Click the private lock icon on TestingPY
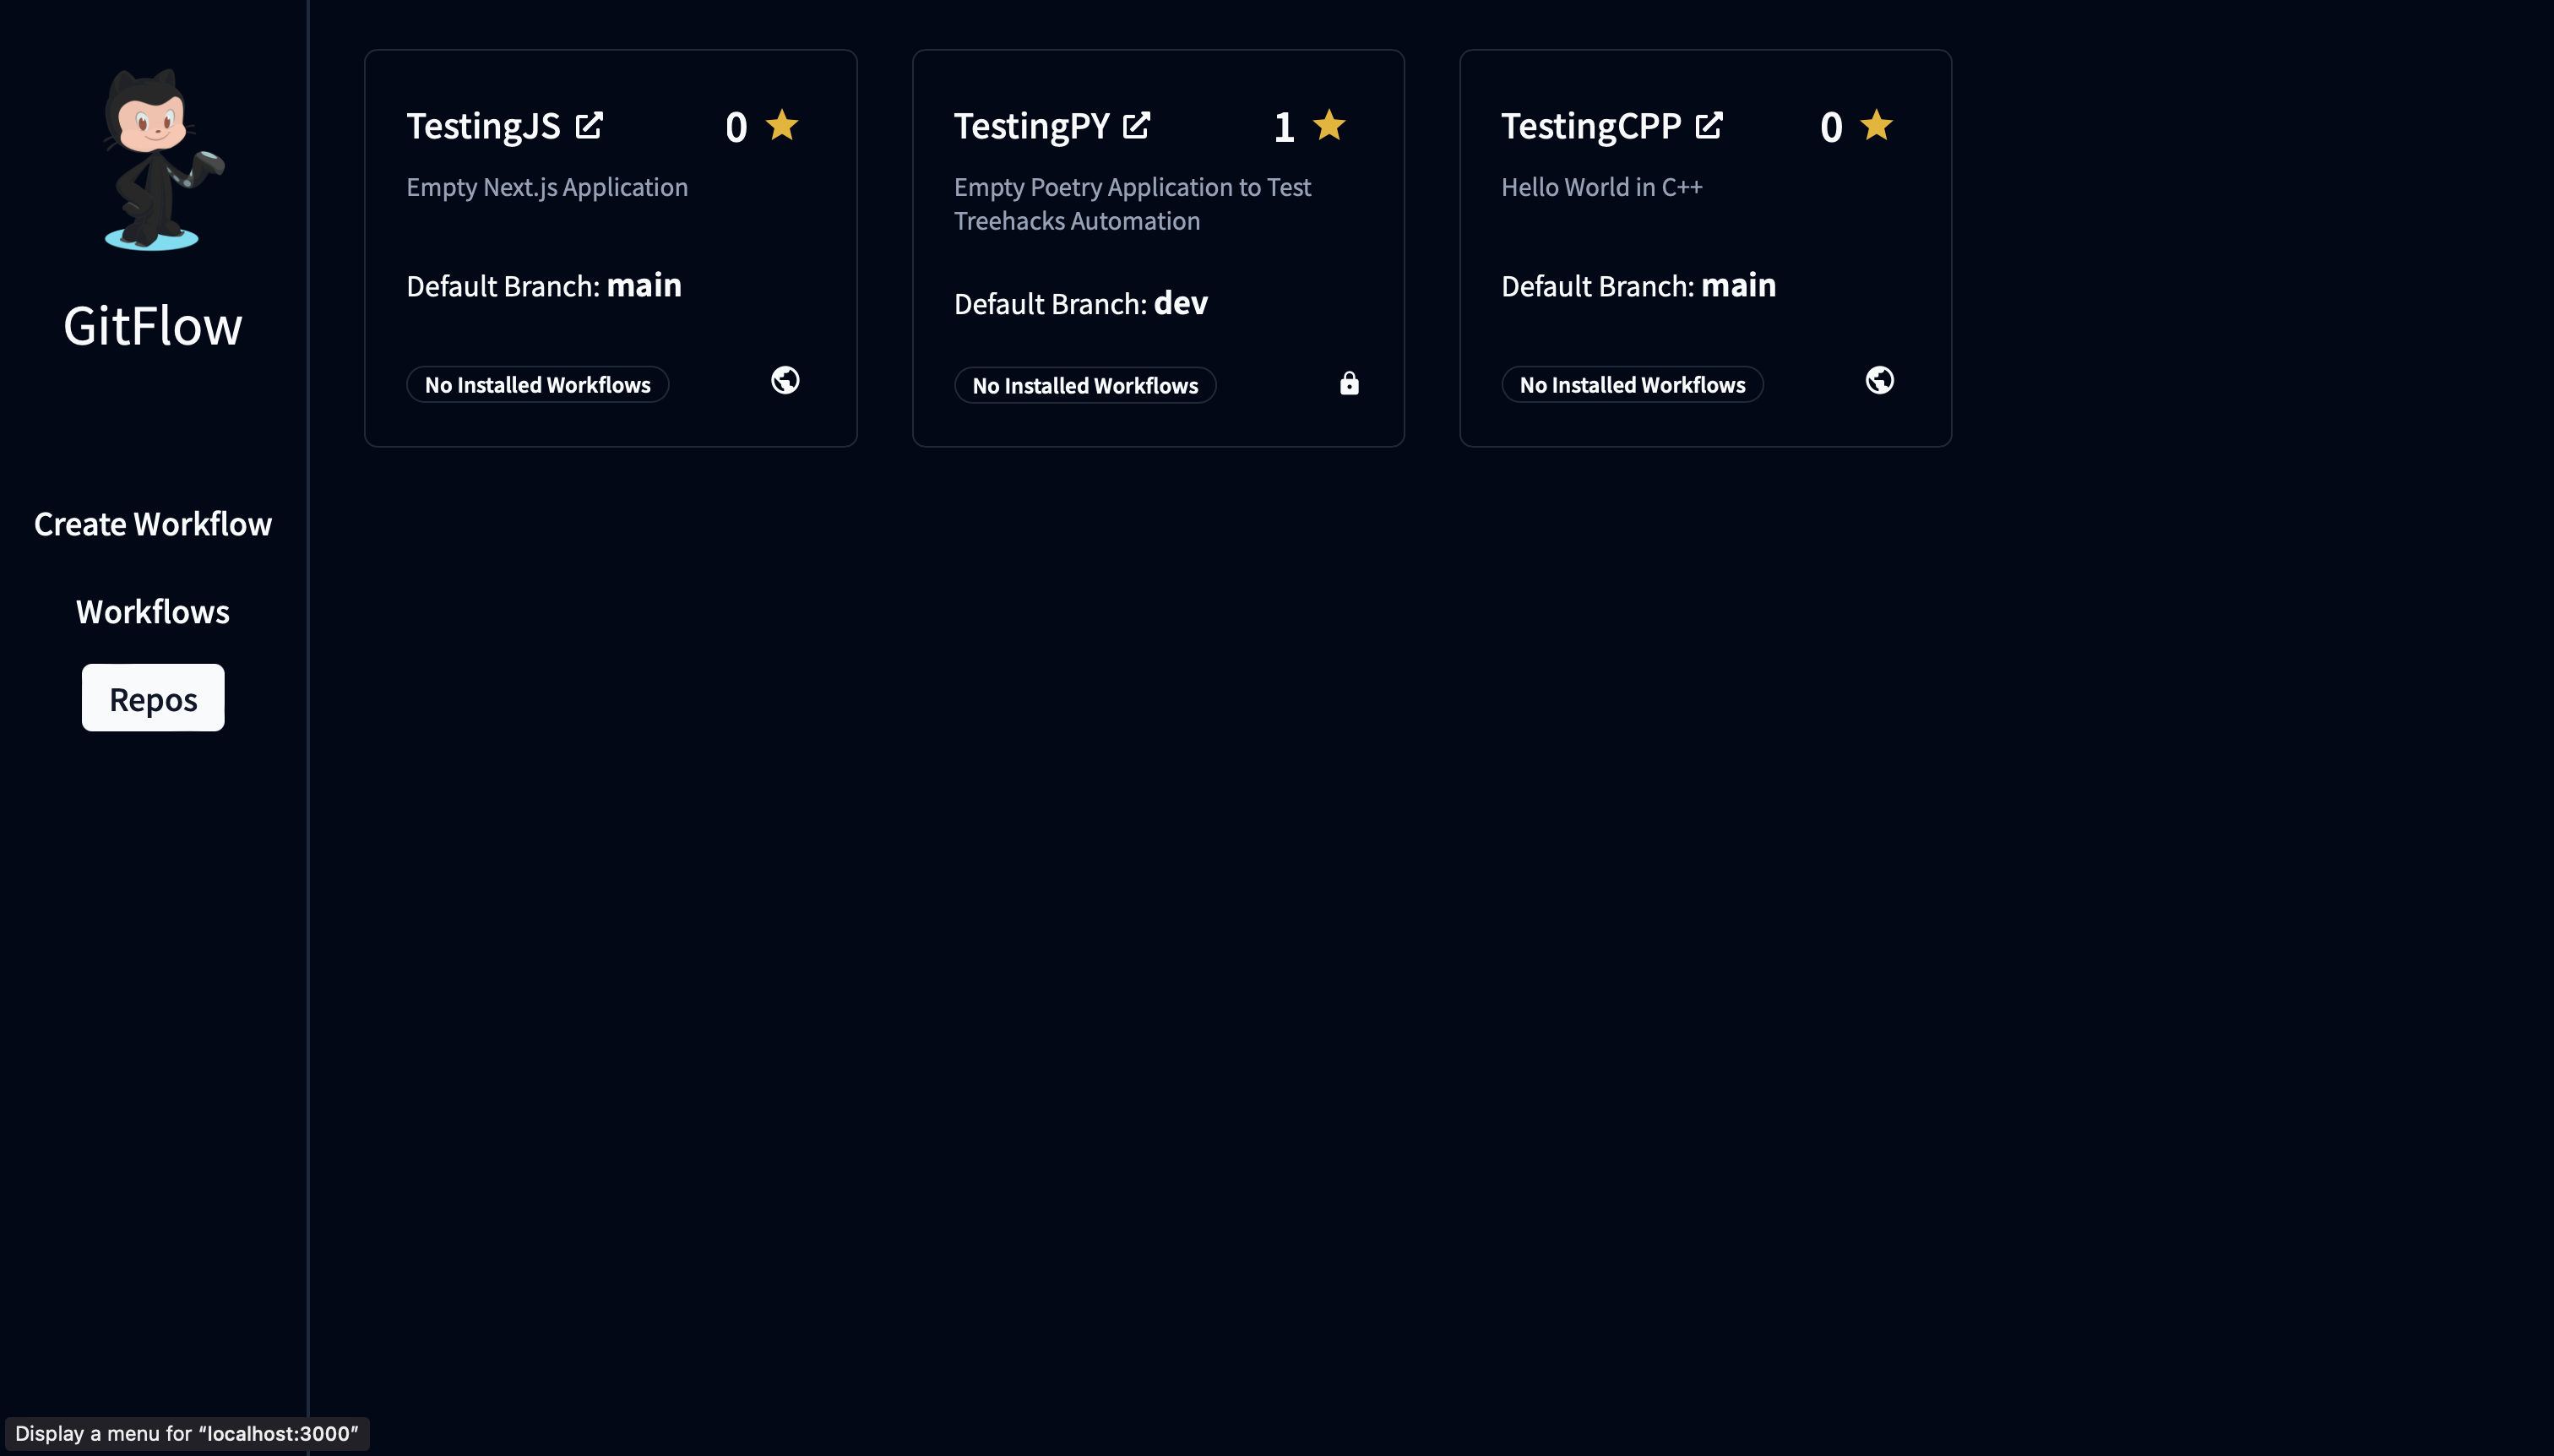 pyautogui.click(x=1349, y=383)
